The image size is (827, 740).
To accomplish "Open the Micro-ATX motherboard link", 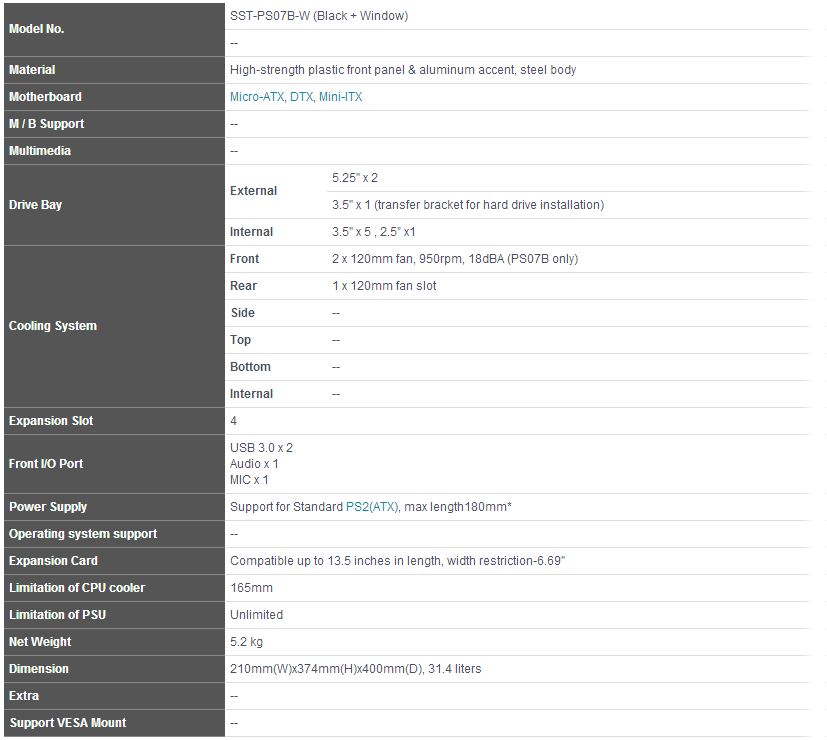I will (256, 97).
